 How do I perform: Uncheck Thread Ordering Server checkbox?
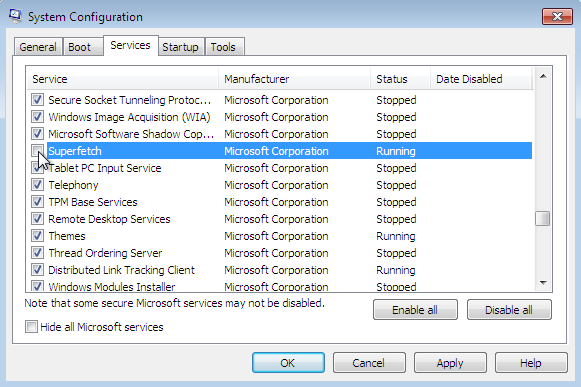(x=37, y=253)
